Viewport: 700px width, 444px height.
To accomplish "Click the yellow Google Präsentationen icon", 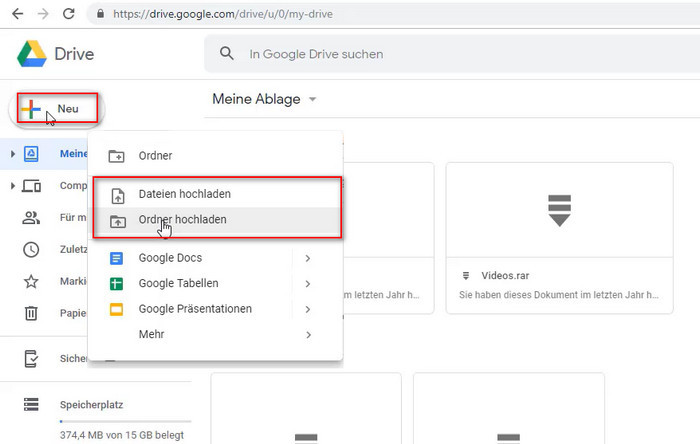I will pos(117,309).
